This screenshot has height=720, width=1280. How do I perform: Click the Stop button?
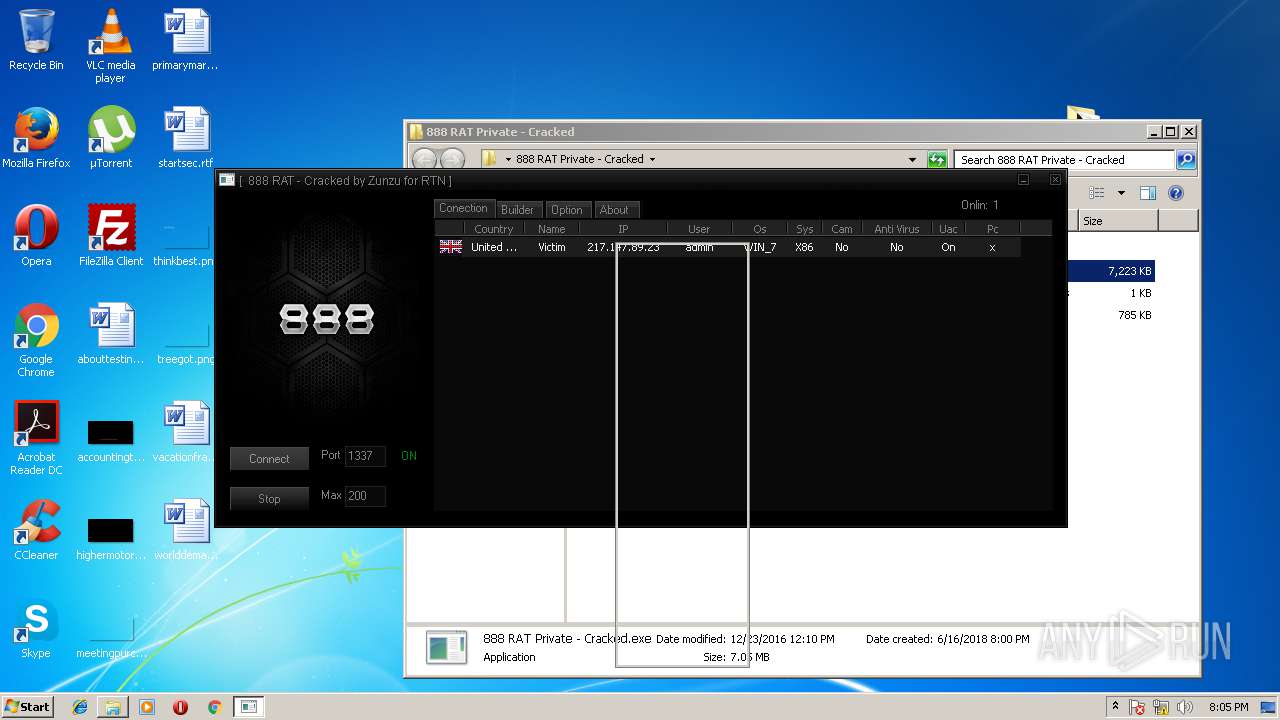tap(269, 499)
